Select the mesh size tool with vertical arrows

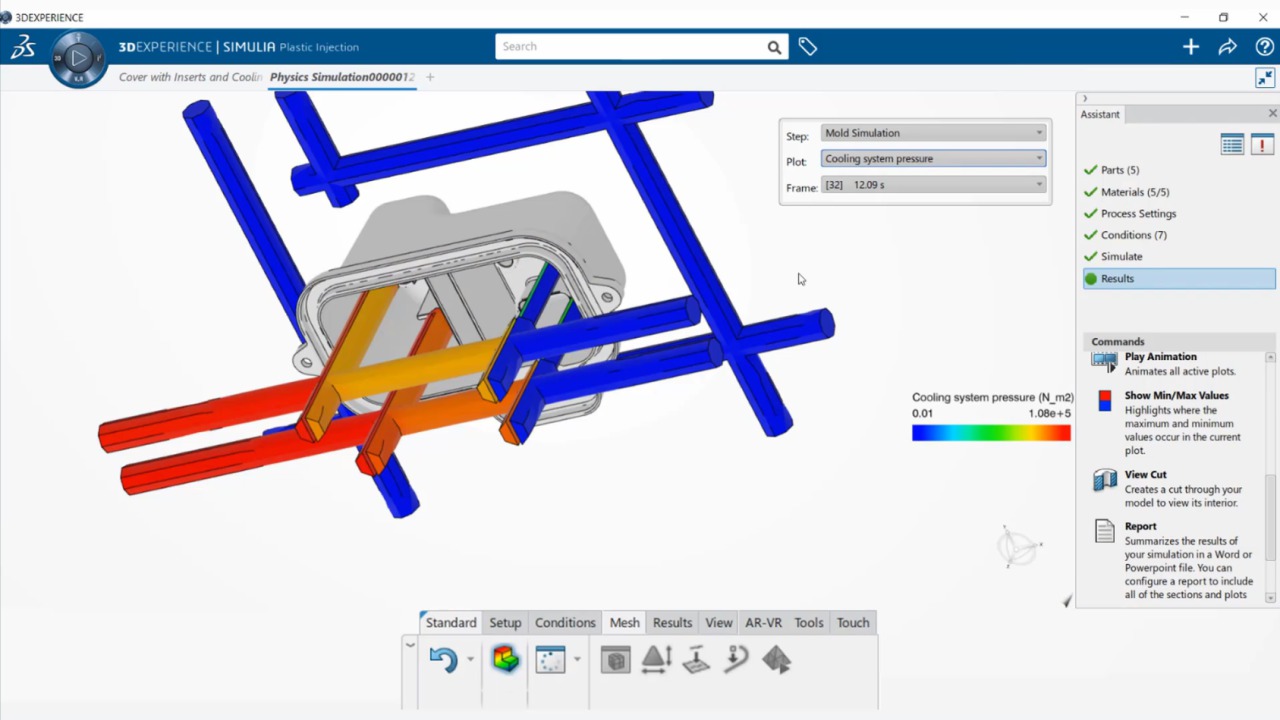pos(656,659)
